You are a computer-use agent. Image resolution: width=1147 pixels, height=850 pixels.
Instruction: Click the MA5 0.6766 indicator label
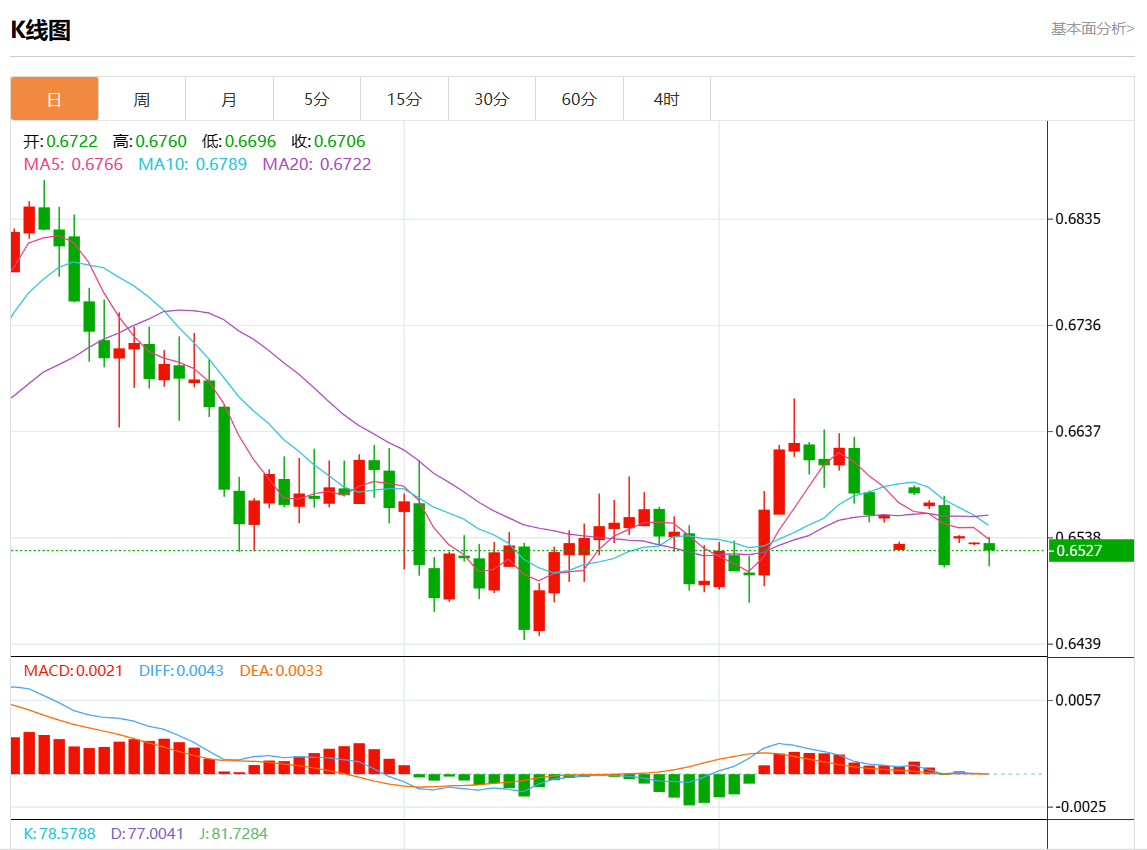(x=73, y=164)
